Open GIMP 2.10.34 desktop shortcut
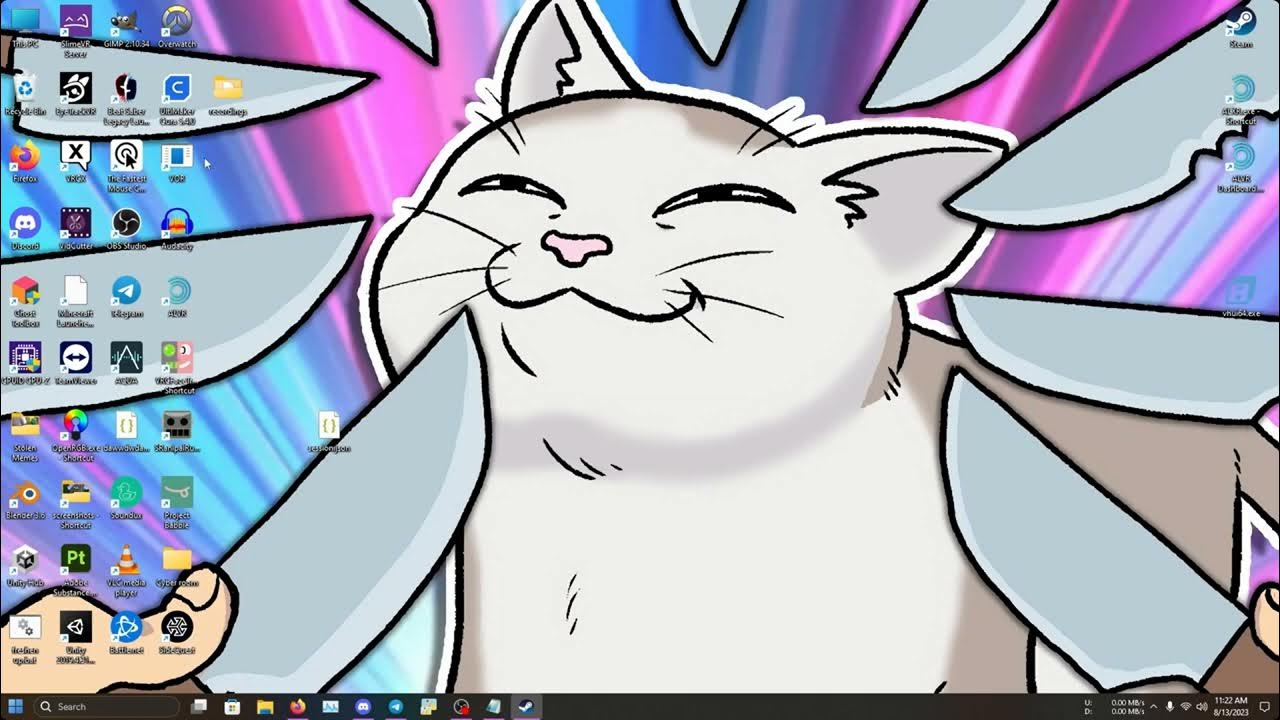The height and width of the screenshot is (720, 1280). 126,25
